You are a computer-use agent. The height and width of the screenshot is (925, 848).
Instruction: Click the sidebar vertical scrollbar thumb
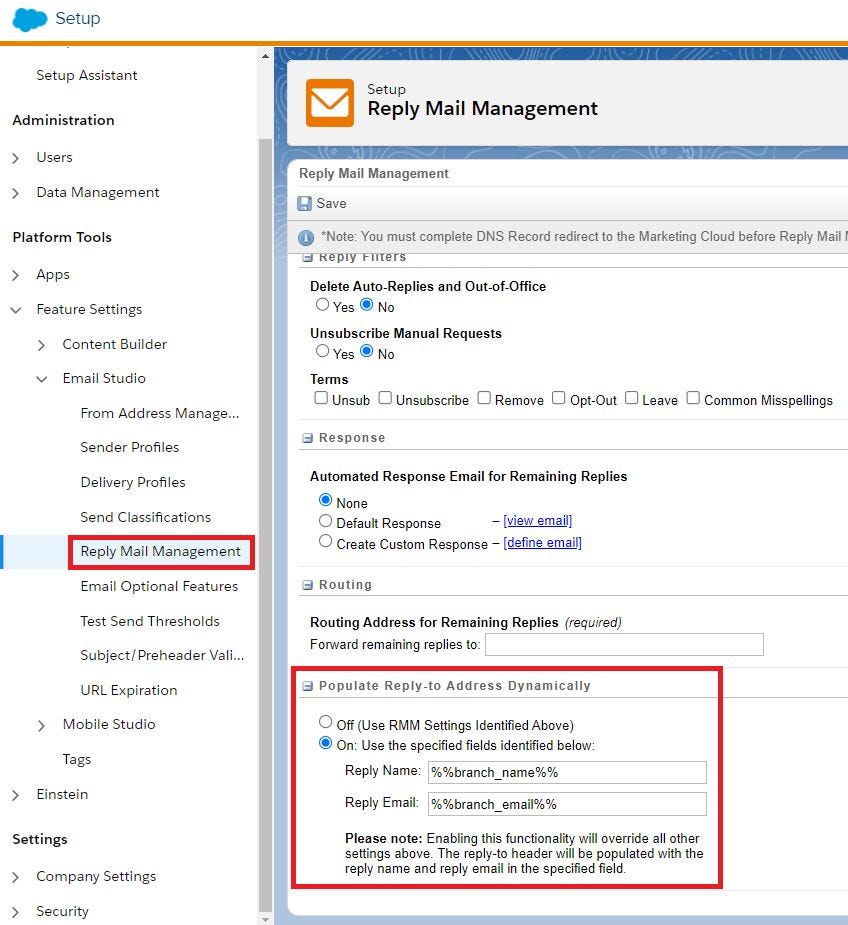[x=265, y=525]
